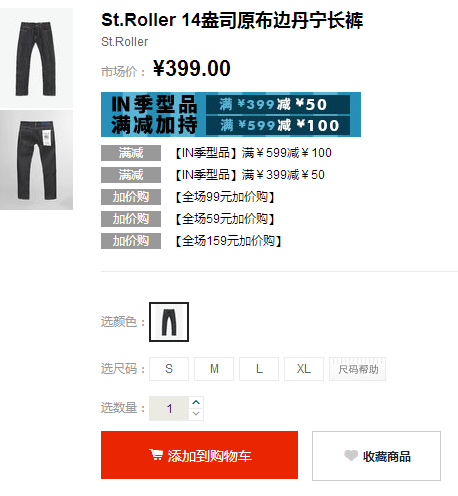The image size is (458, 496).
Task: Click the St.Roller brand link
Action: point(124,42)
